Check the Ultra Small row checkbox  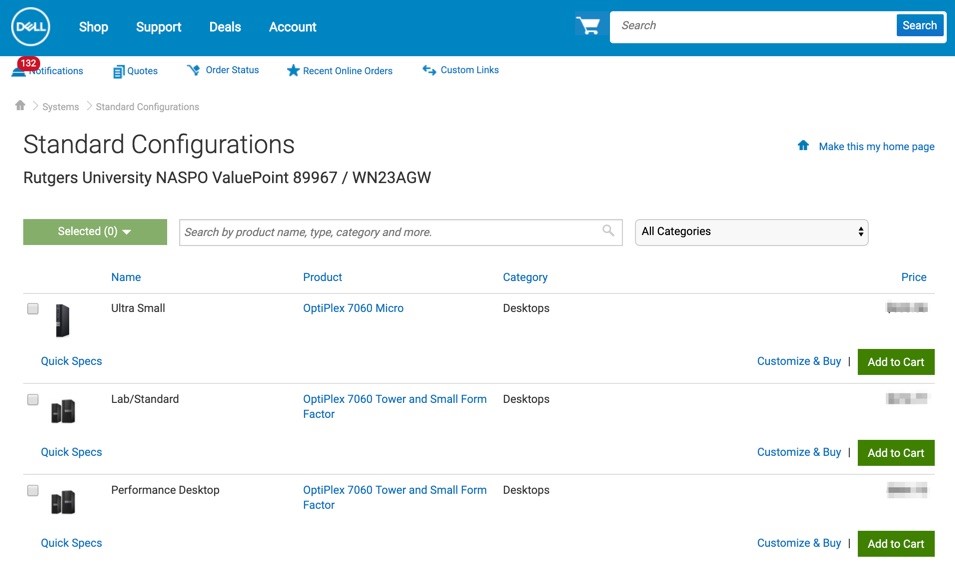click(33, 309)
